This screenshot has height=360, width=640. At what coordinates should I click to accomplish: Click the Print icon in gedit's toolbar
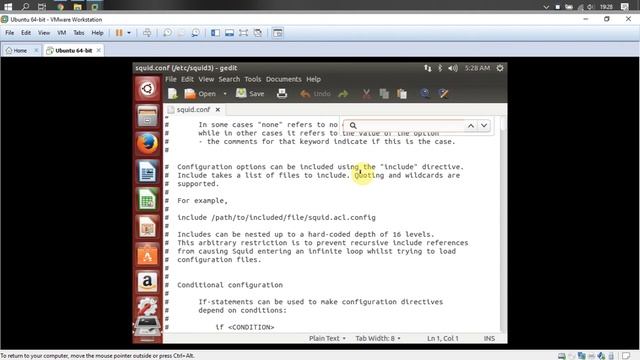coord(282,94)
